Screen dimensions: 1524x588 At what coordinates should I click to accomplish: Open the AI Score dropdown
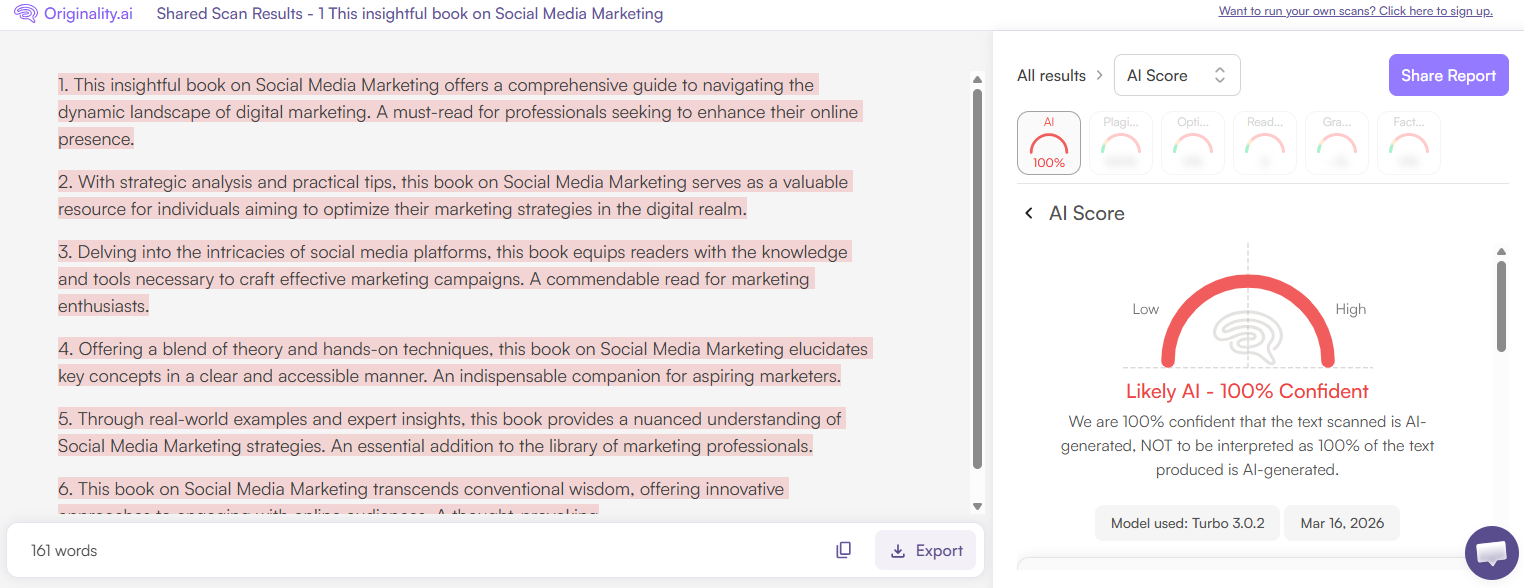tap(1177, 75)
